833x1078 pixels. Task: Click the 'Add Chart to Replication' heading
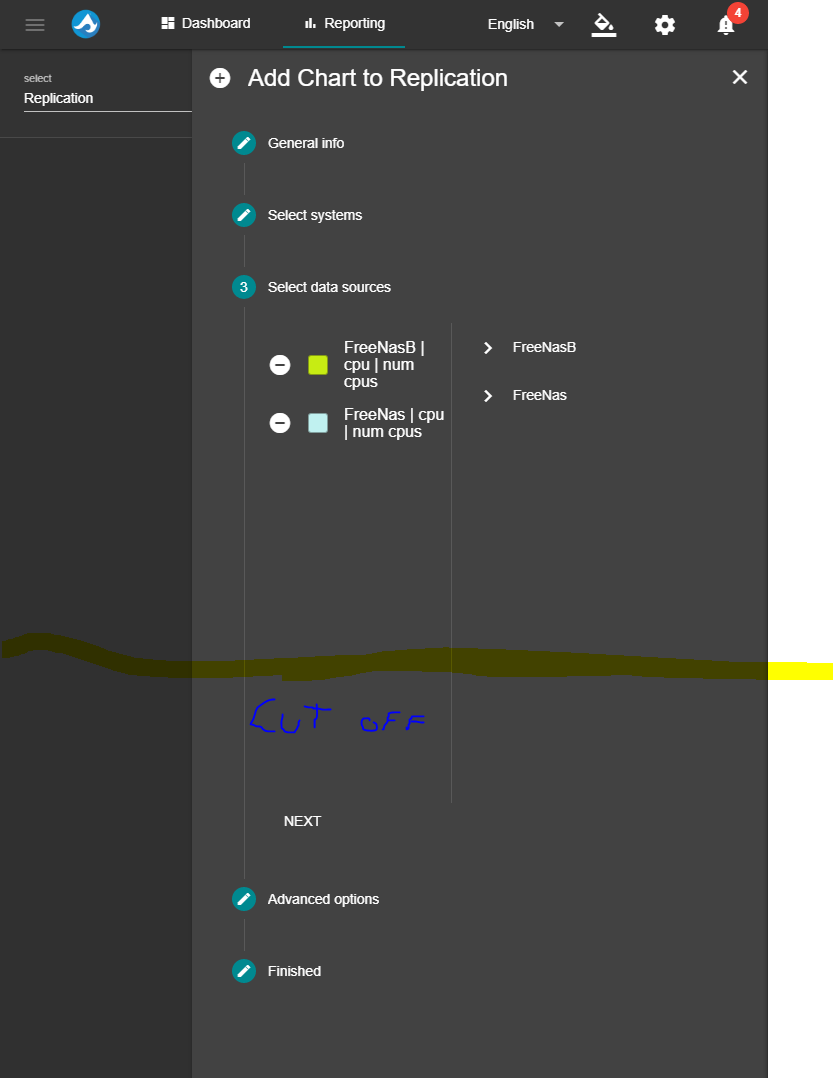(x=377, y=78)
